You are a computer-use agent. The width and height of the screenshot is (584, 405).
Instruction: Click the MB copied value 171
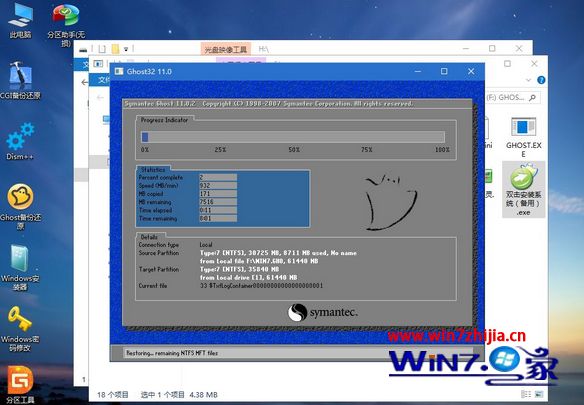tap(218, 194)
